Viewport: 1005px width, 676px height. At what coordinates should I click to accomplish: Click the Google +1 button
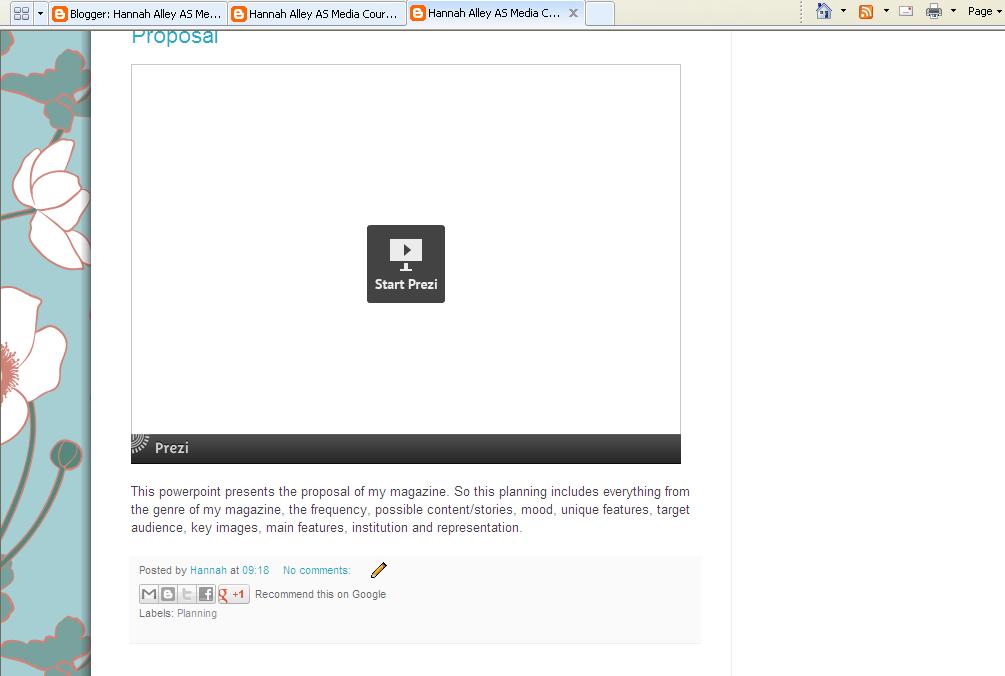click(233, 594)
